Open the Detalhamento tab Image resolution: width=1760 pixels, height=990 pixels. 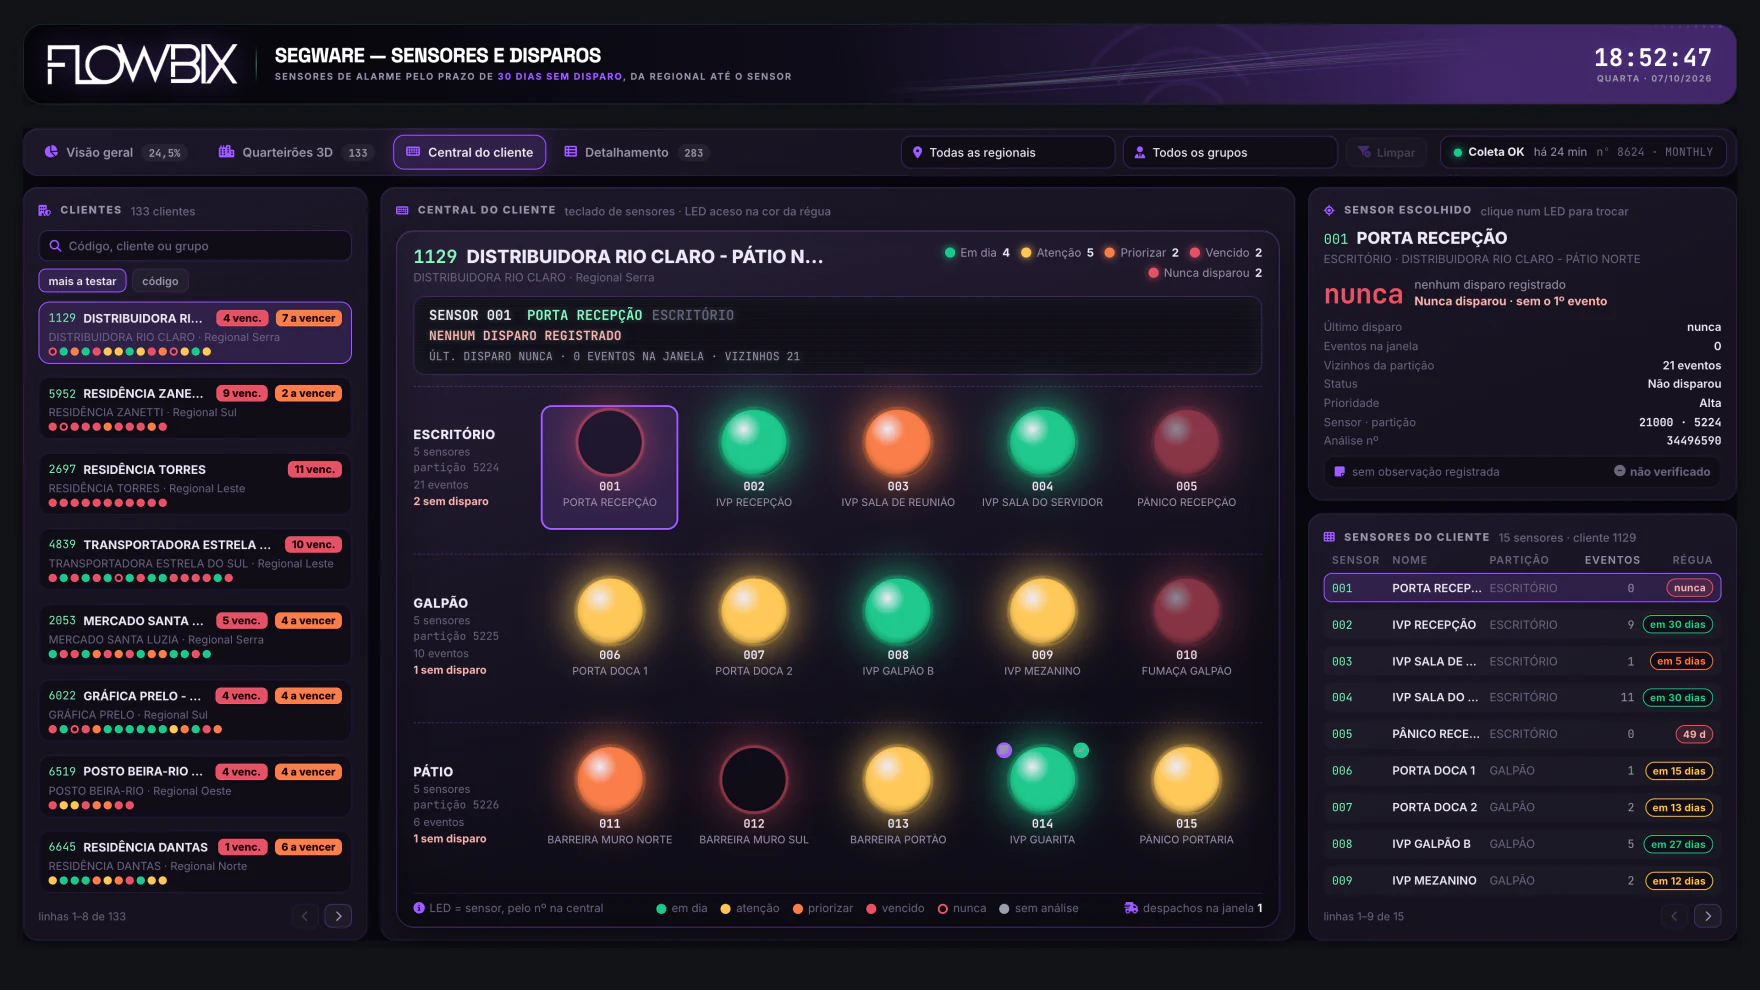(x=635, y=152)
